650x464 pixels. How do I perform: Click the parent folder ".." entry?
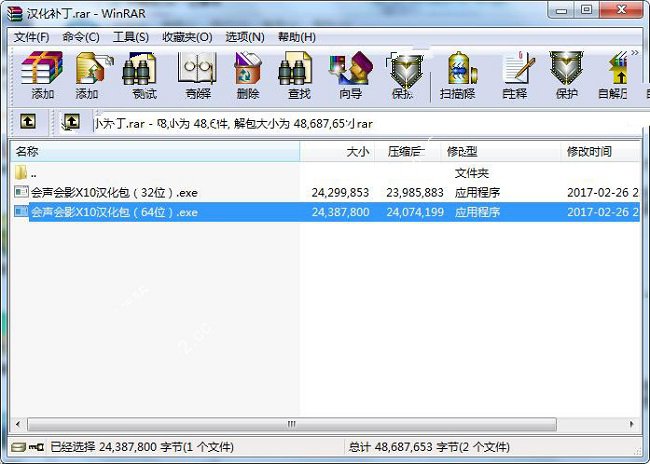34,173
